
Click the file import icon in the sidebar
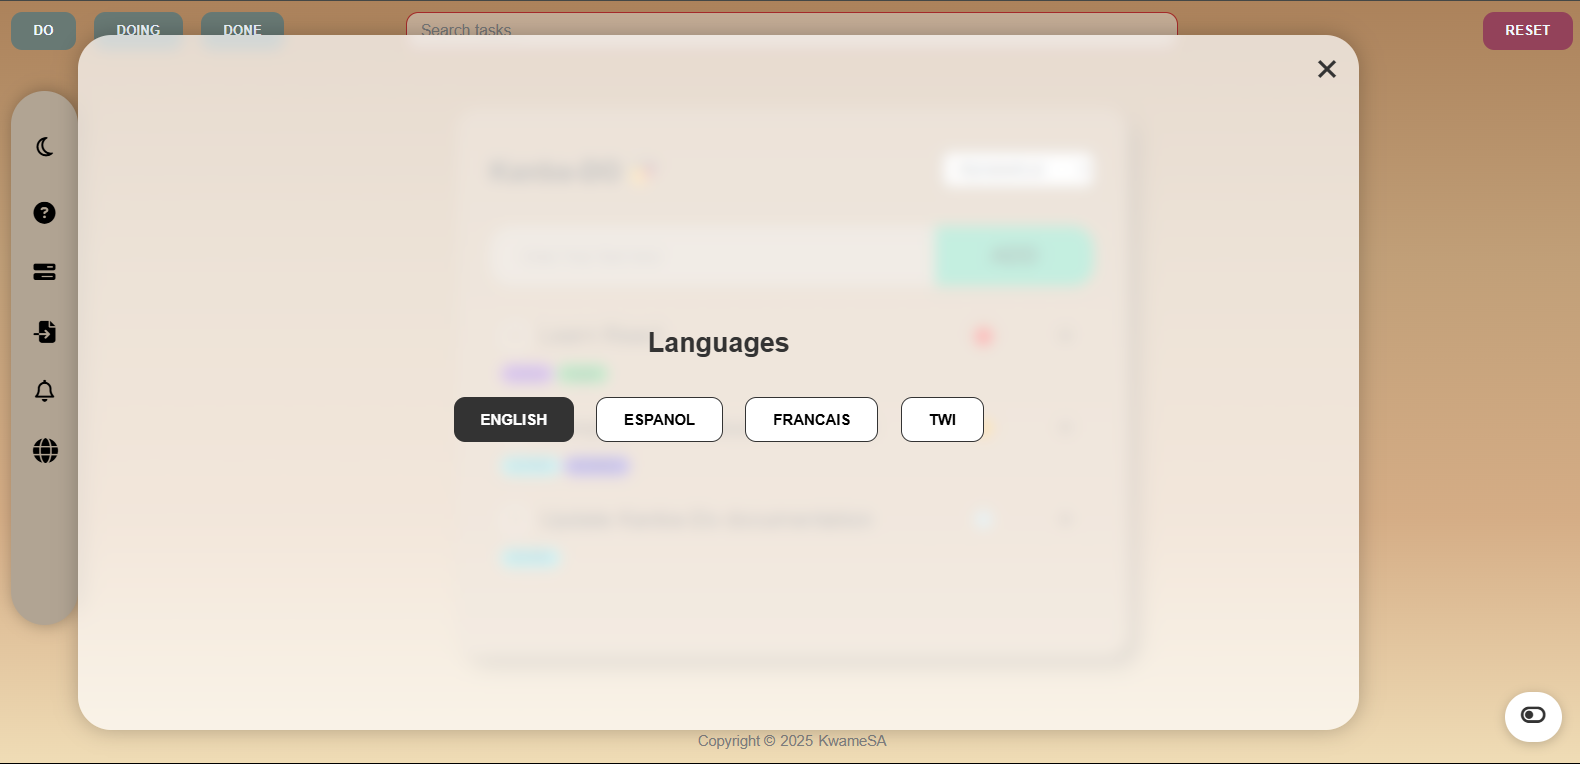click(45, 332)
